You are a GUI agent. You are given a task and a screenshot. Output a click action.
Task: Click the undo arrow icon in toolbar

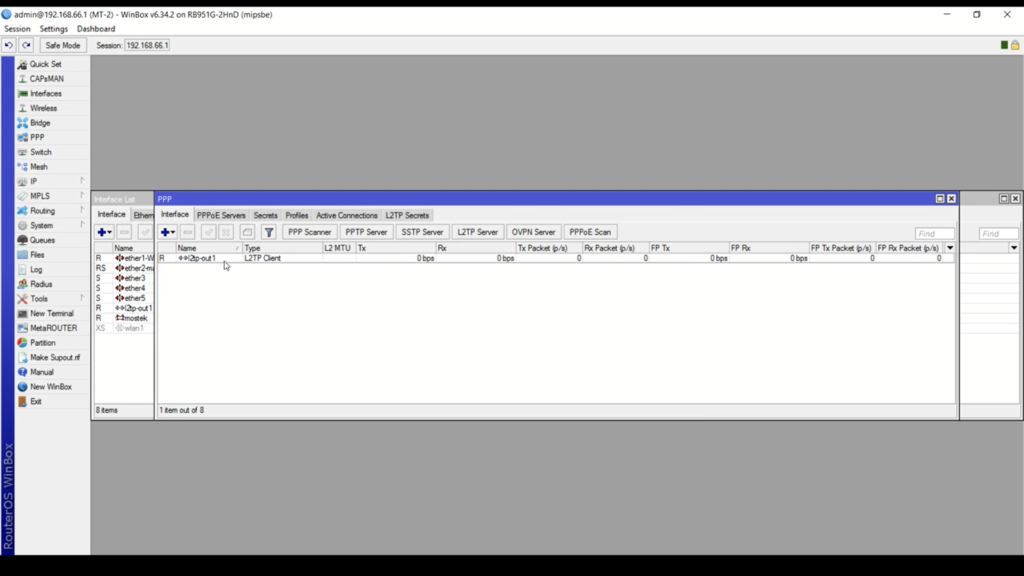[x=10, y=45]
